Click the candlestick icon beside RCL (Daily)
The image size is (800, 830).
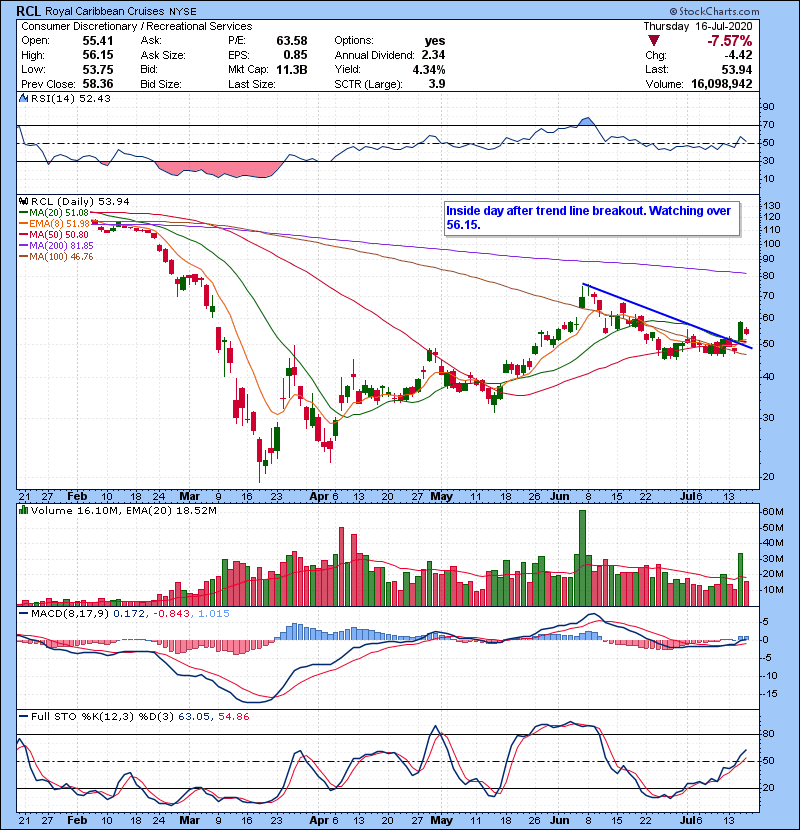(x=24, y=201)
